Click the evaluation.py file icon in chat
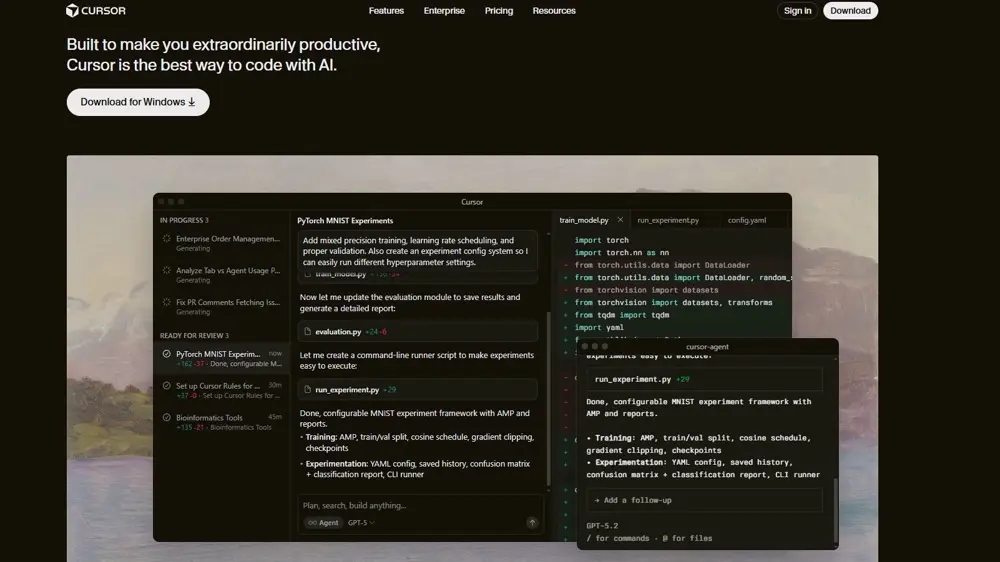Image resolution: width=1000 pixels, height=562 pixels. point(308,331)
